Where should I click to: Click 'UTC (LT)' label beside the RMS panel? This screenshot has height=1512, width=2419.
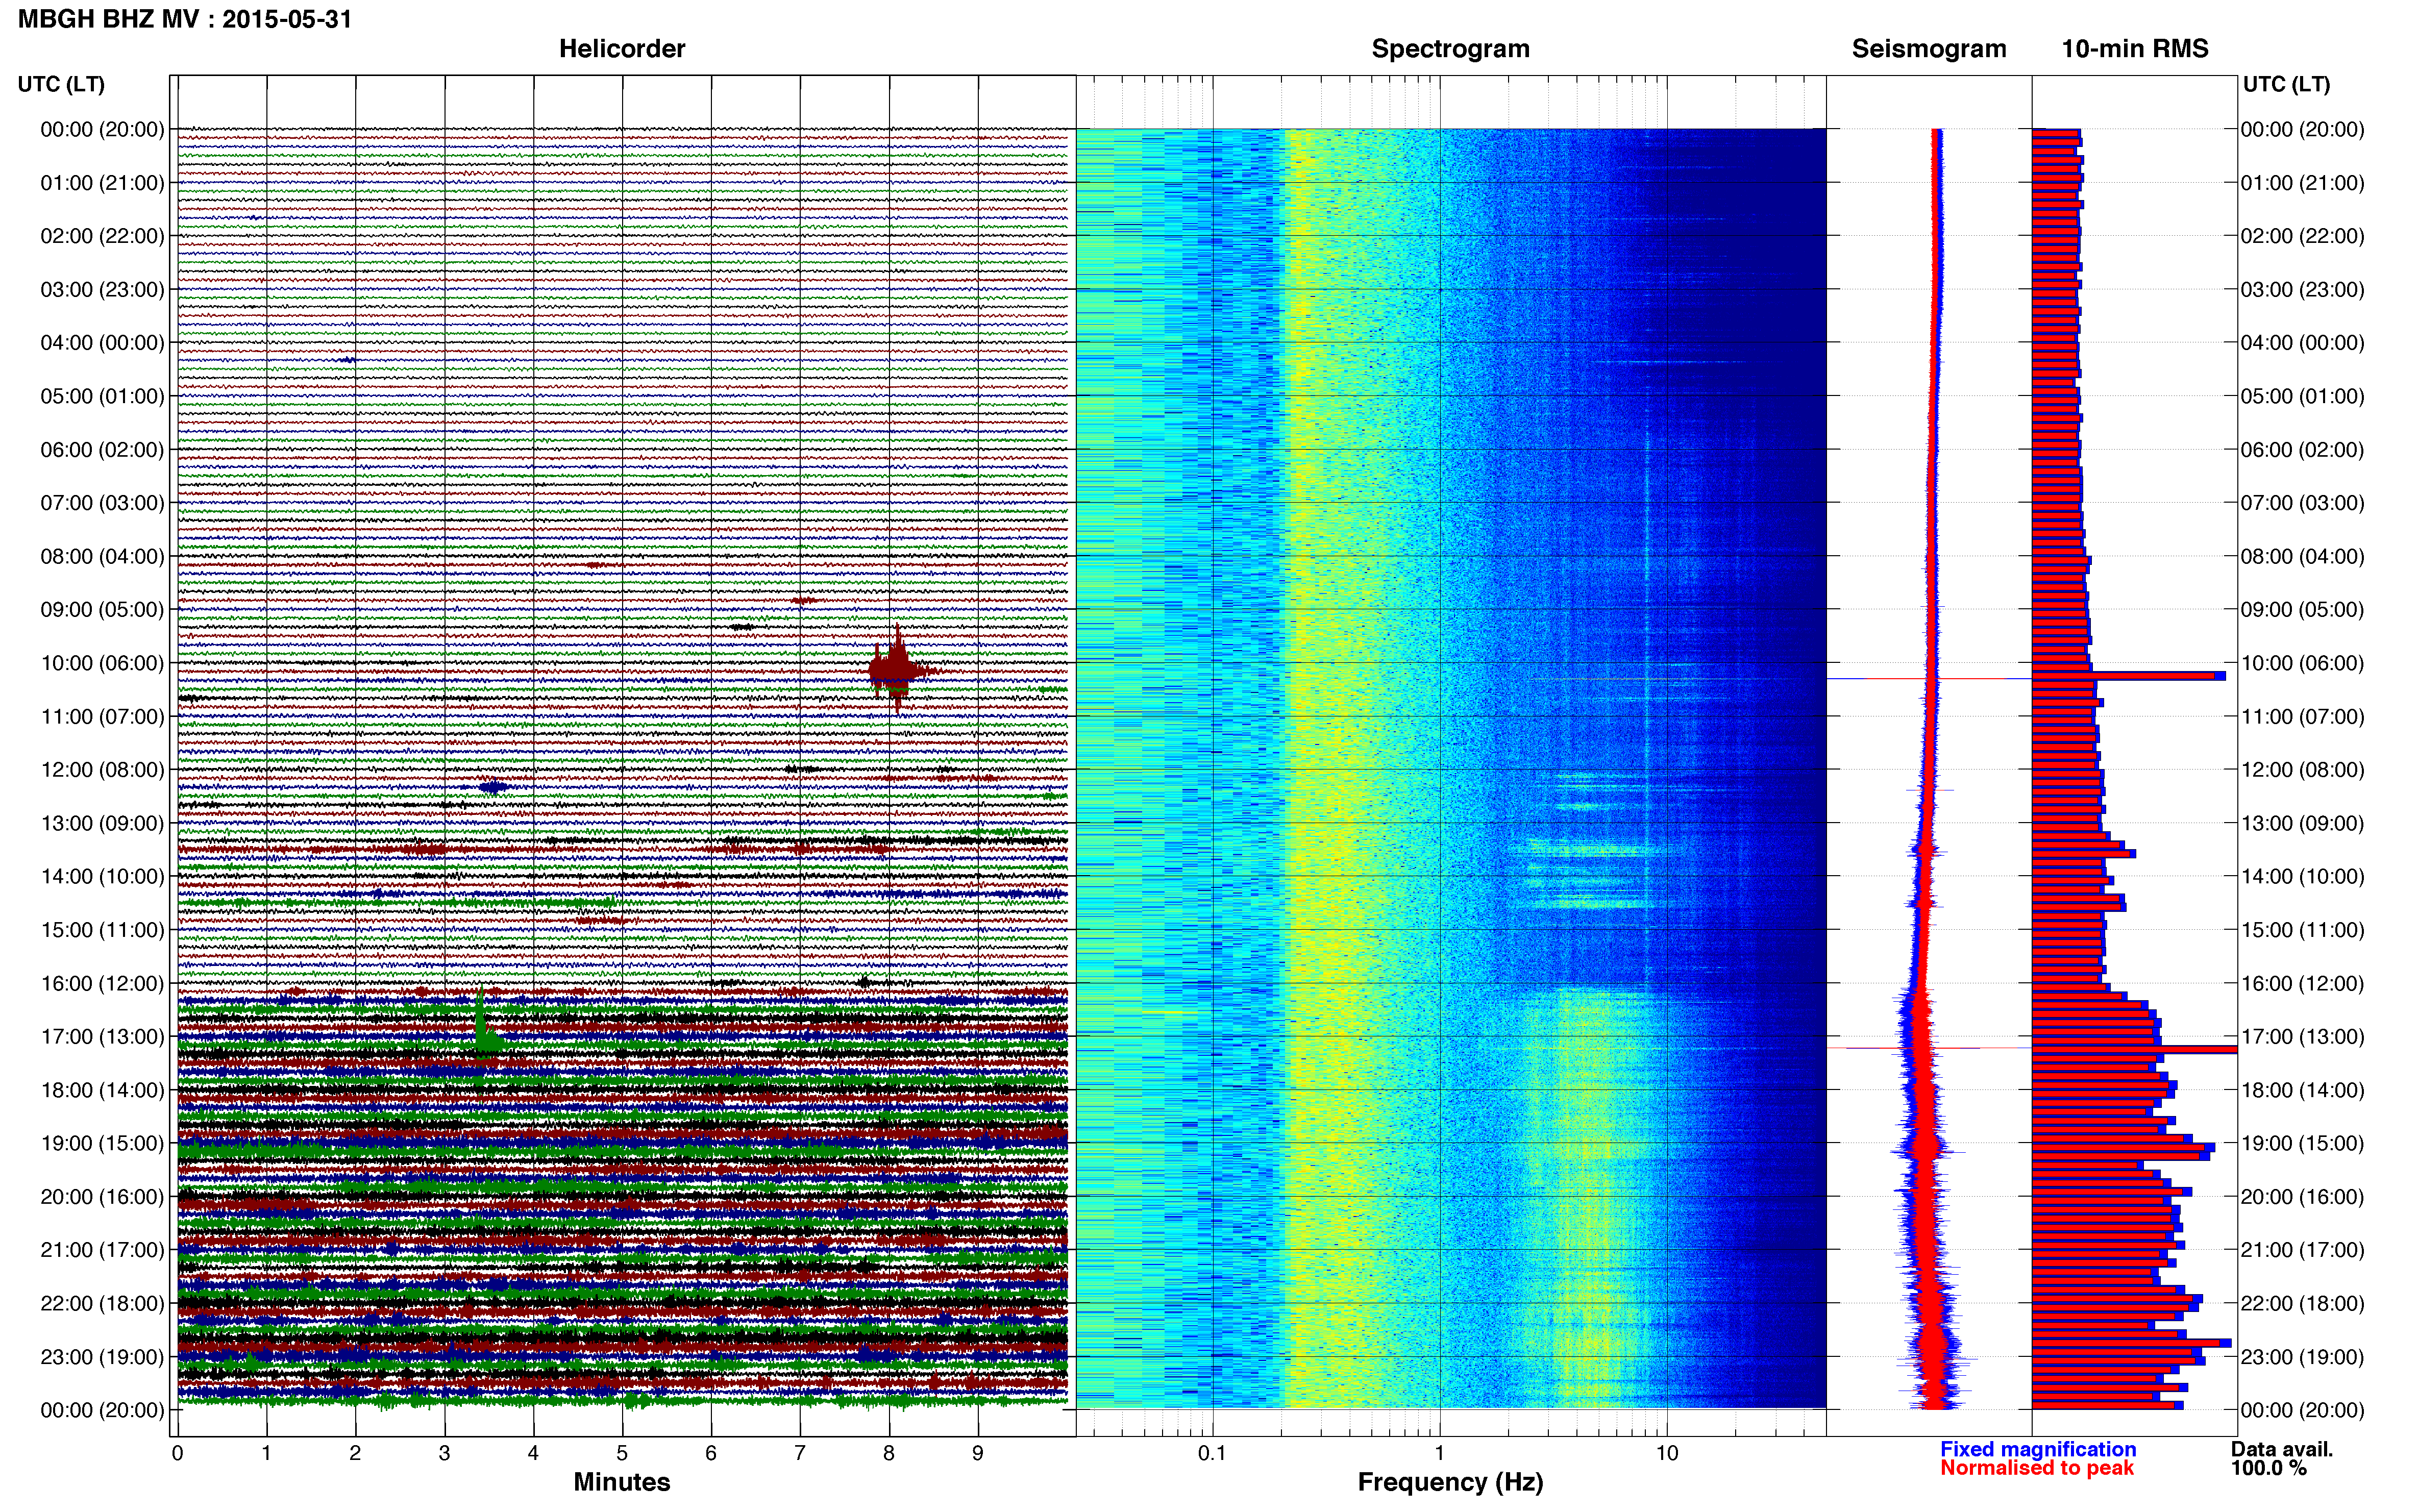pos(2287,84)
